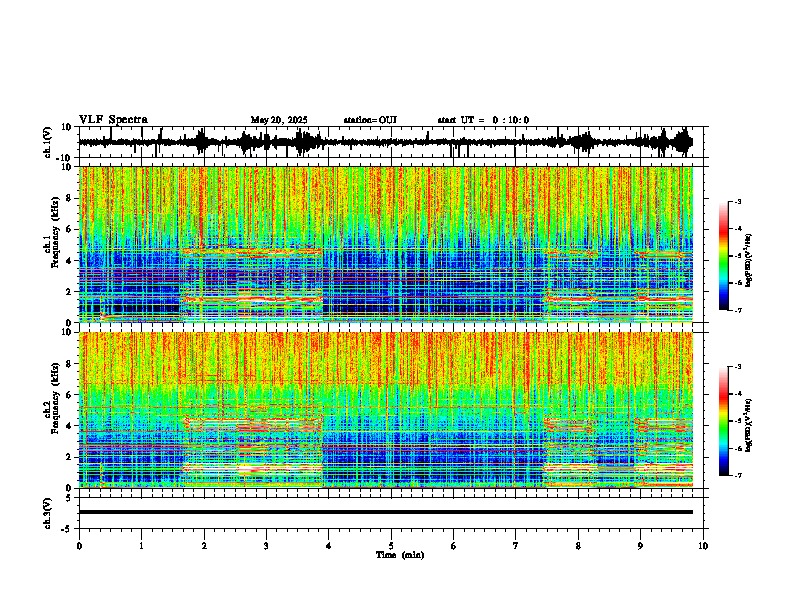Image resolution: width=792 pixels, height=612 pixels.
Task: Click the "ch.3(V)" axis label
Action: 47,513
